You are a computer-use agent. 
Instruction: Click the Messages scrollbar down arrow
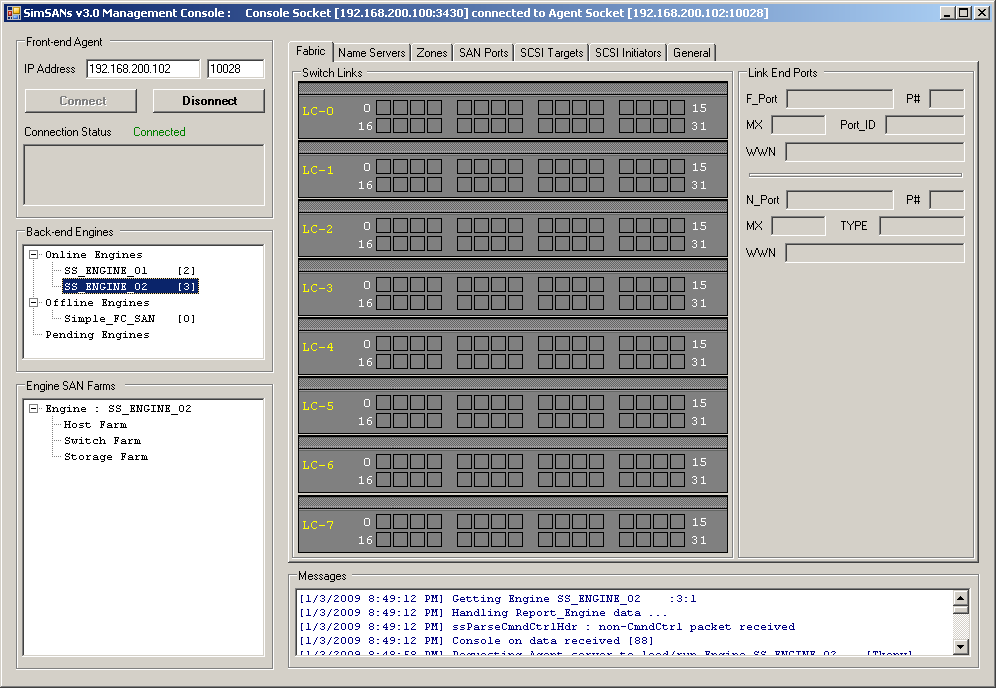(x=960, y=647)
